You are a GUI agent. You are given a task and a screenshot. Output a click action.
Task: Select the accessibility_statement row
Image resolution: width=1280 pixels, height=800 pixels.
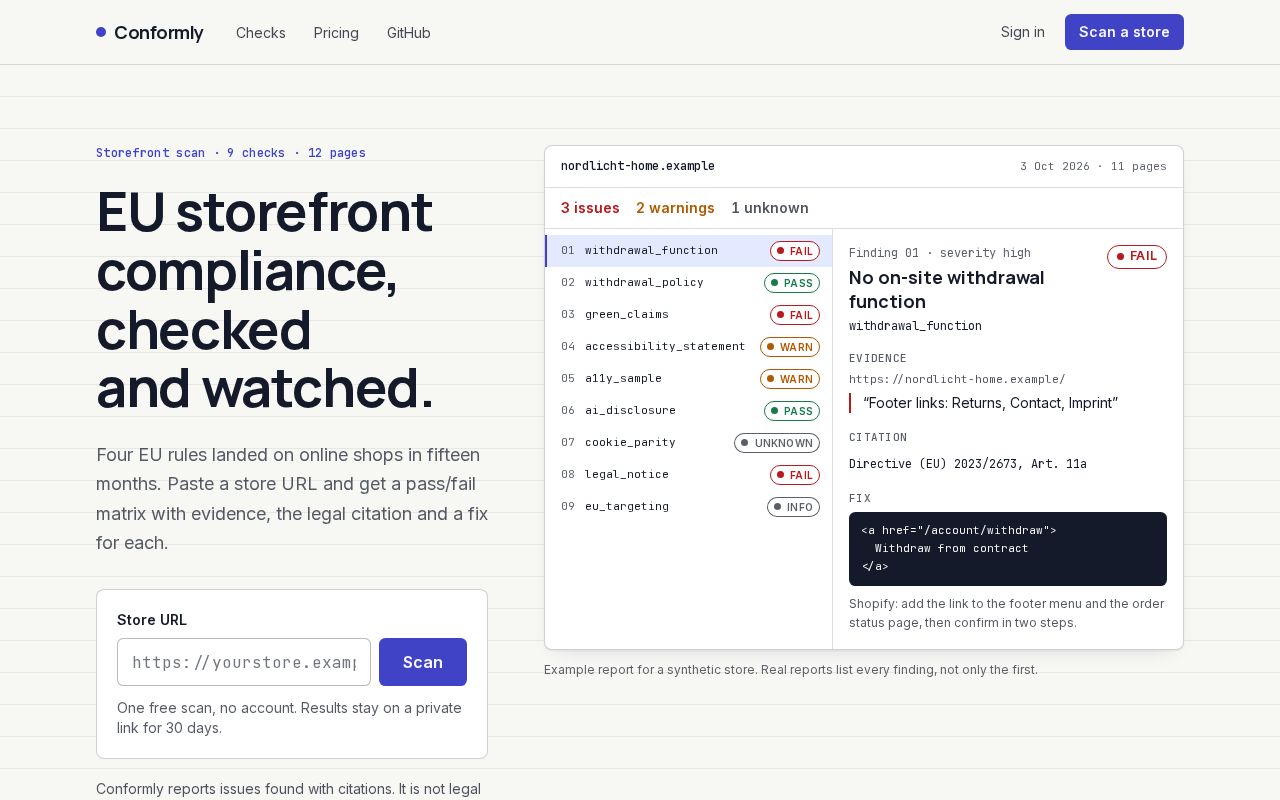click(688, 347)
